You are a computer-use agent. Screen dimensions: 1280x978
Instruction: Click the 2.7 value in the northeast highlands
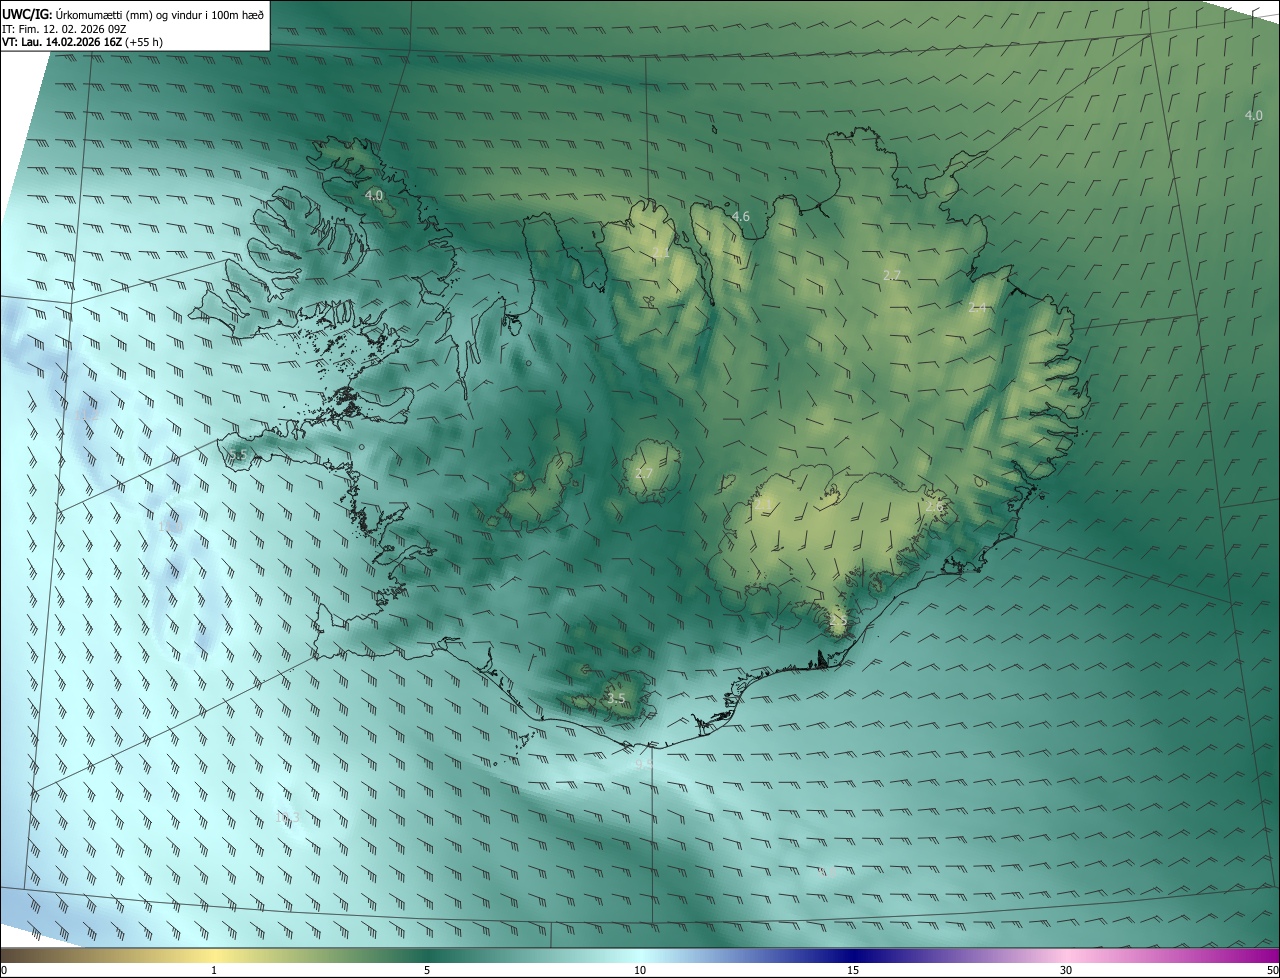coord(892,275)
